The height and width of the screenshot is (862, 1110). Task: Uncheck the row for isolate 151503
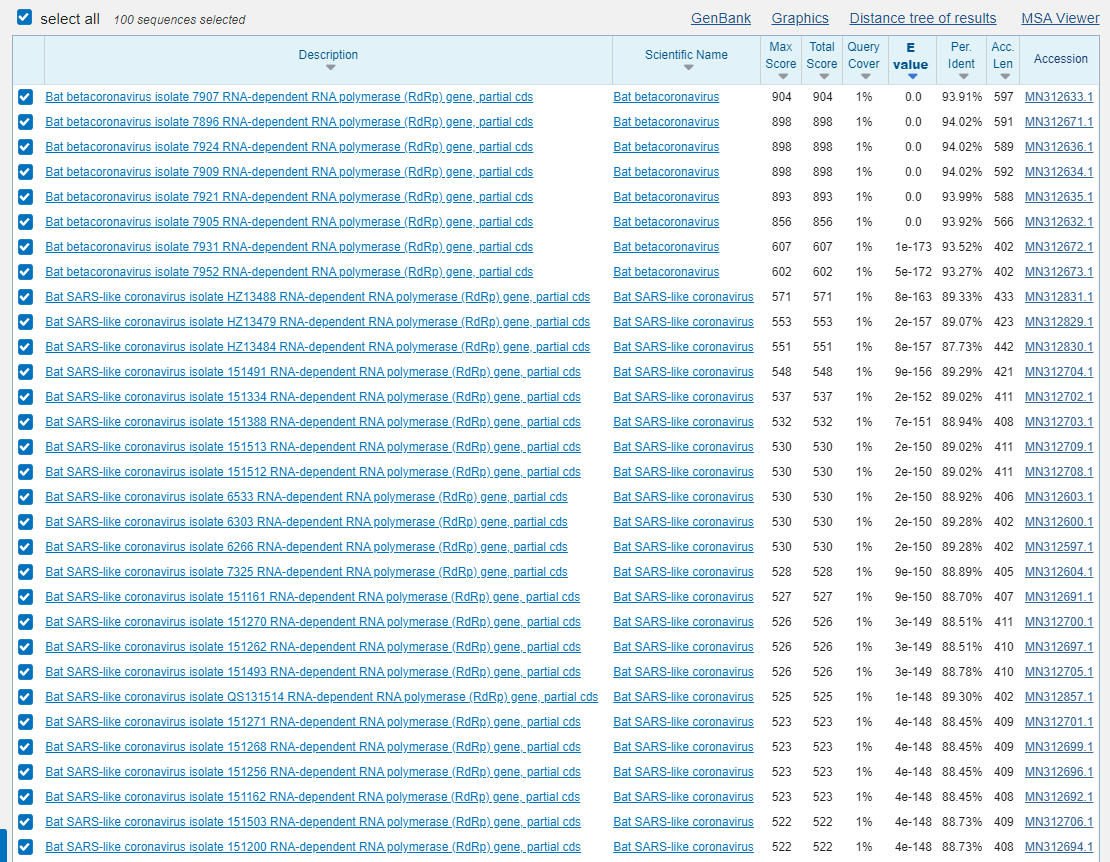[25, 822]
